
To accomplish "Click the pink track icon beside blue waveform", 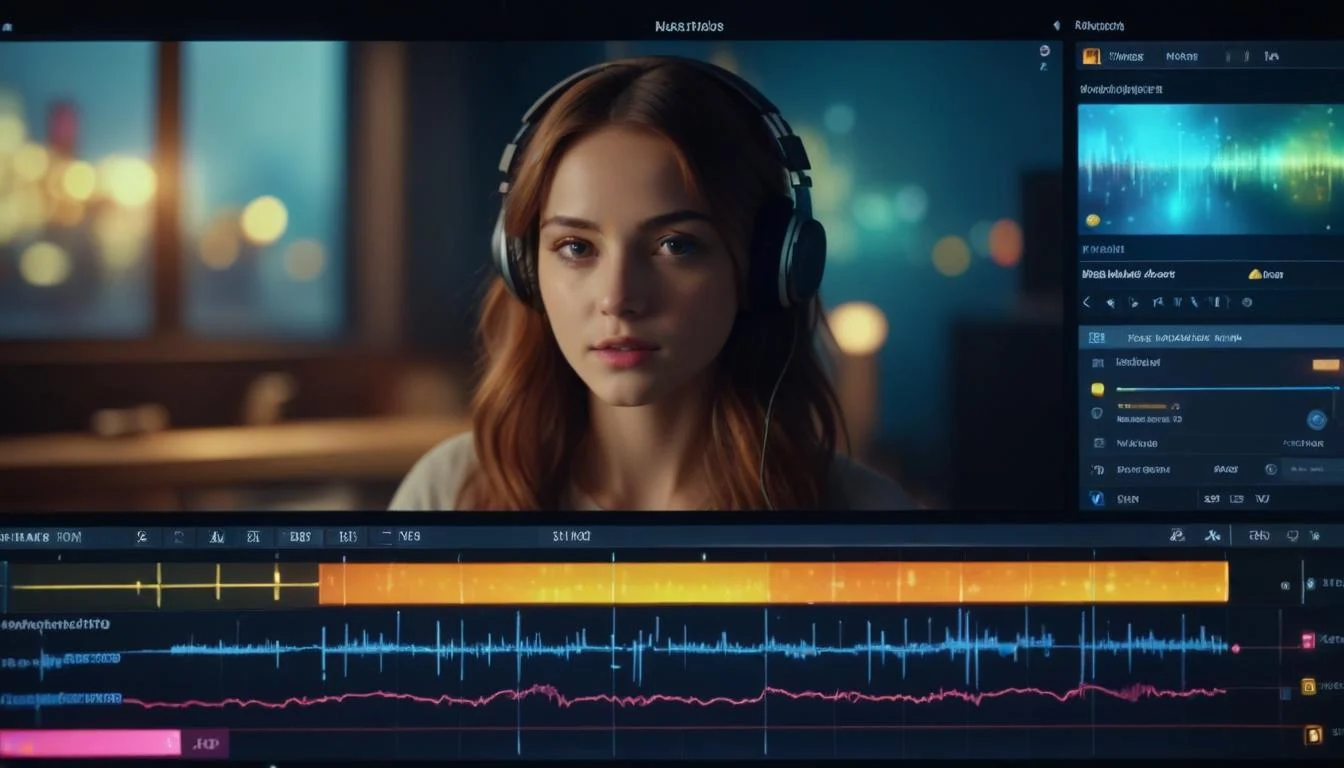I will point(1307,640).
